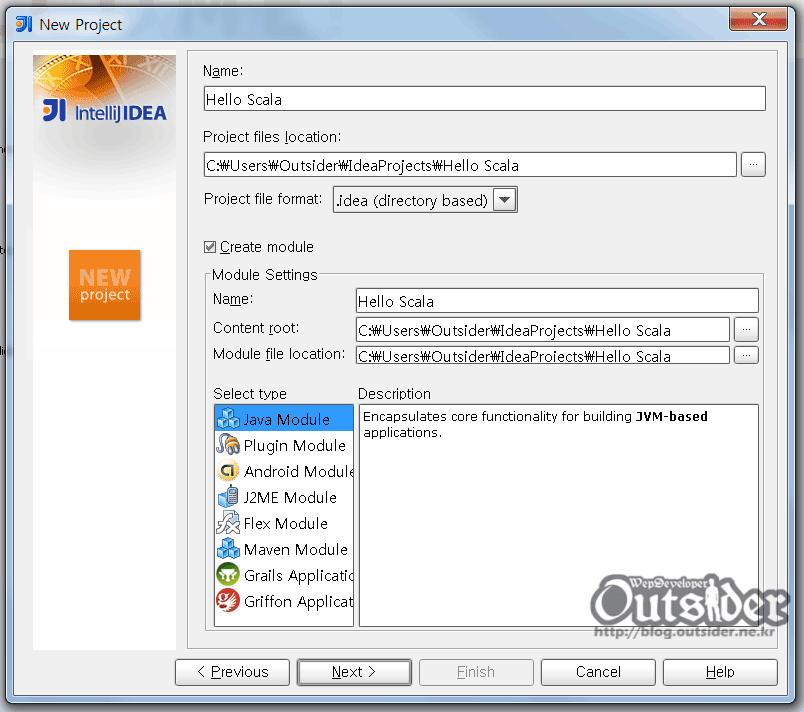Viewport: 804px width, 712px height.
Task: Click the Module file location path field
Action: (x=542, y=355)
